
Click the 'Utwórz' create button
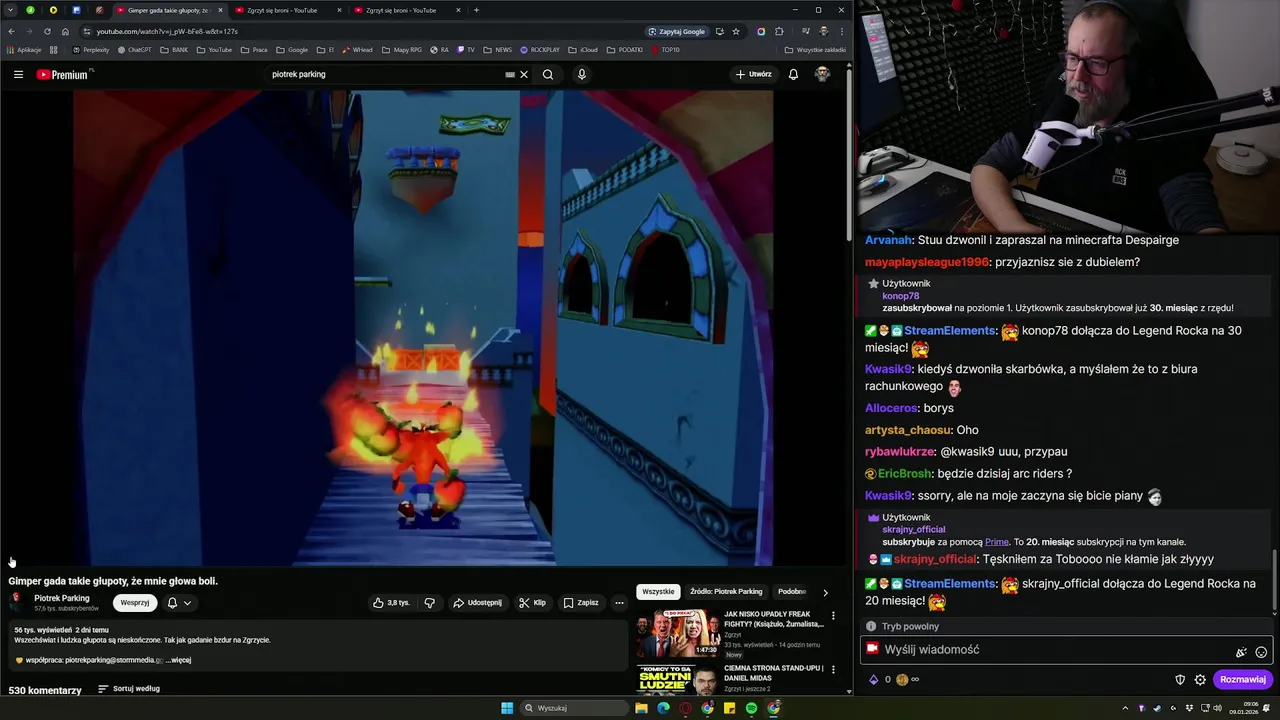point(754,74)
